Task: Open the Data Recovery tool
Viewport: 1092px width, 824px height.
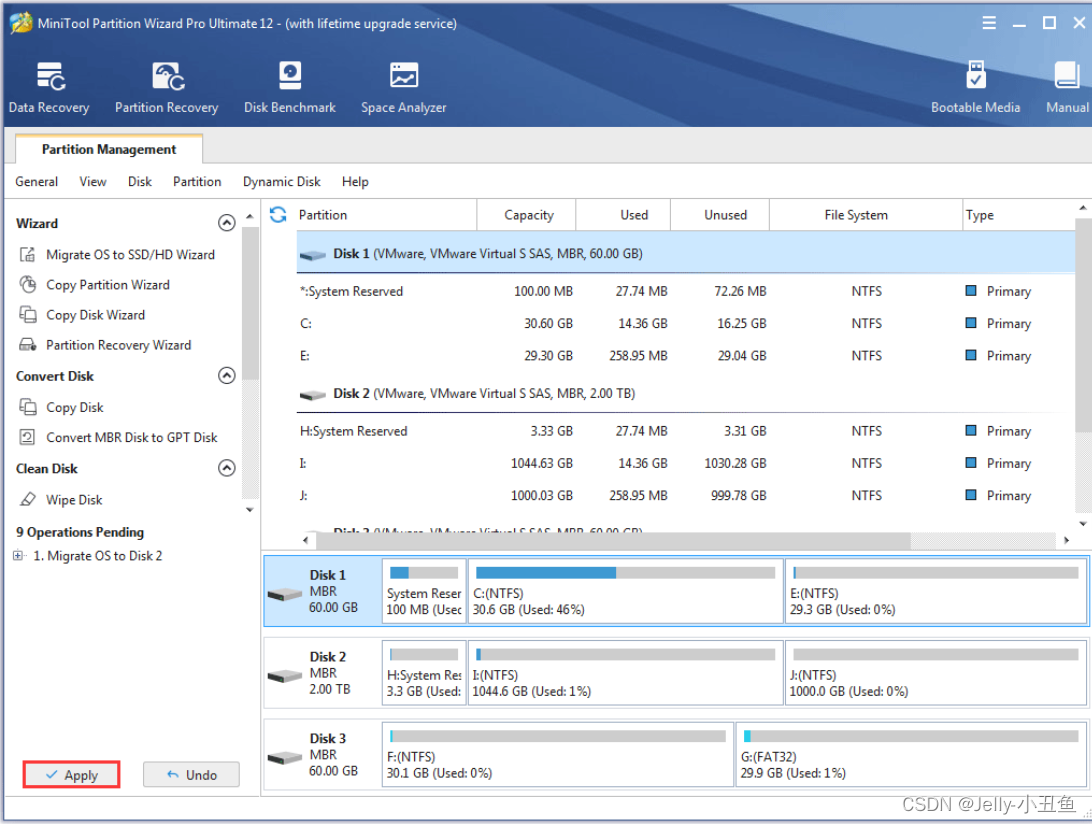Action: tap(48, 85)
